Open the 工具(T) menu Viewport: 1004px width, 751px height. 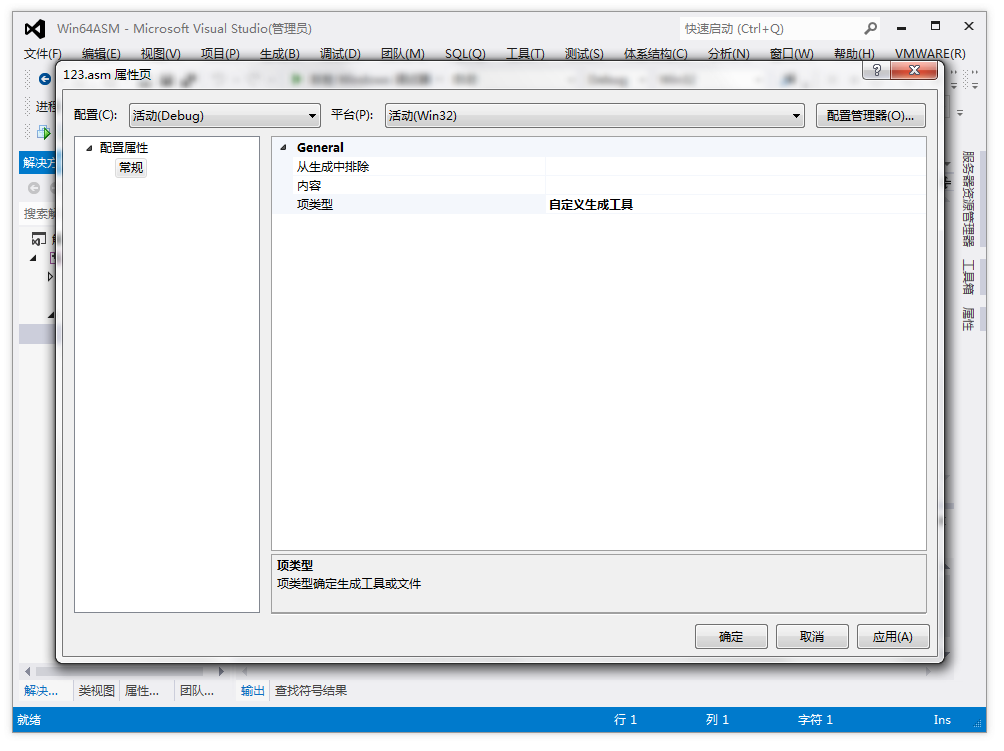point(525,54)
